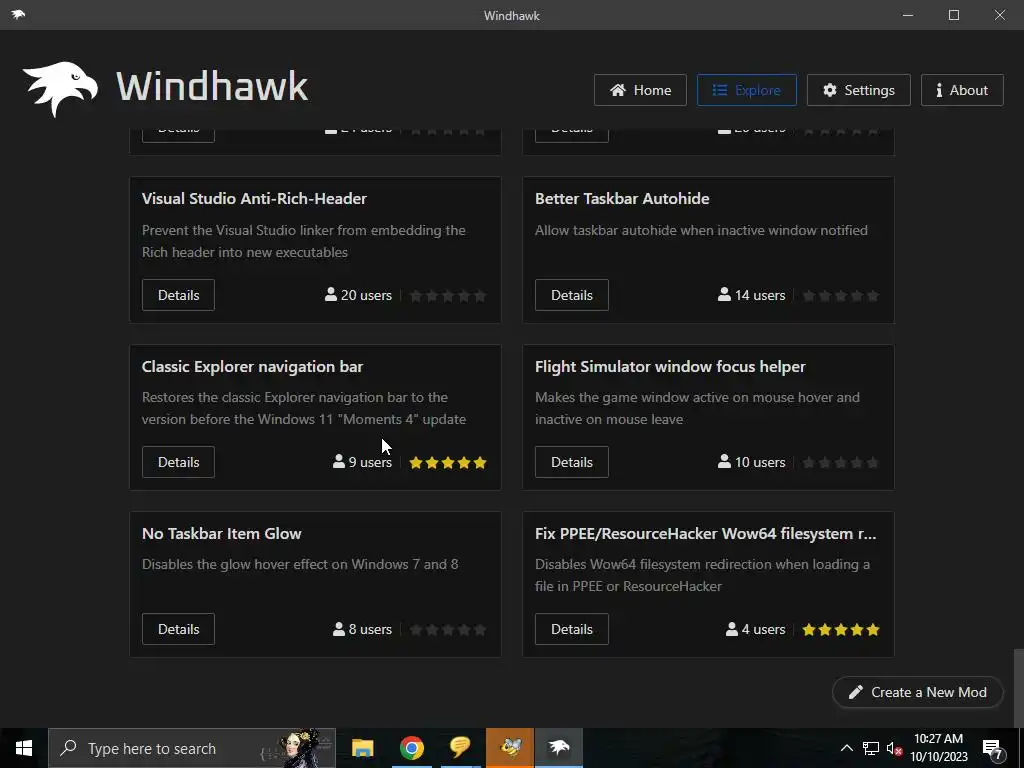
Task: Click user icon beside 14 users
Action: click(x=724, y=295)
